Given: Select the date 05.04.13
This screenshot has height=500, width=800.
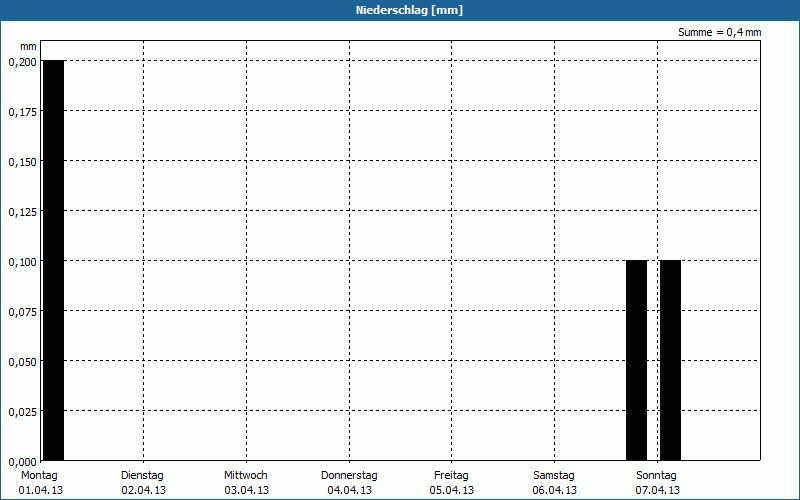Looking at the screenshot, I should tap(452, 490).
